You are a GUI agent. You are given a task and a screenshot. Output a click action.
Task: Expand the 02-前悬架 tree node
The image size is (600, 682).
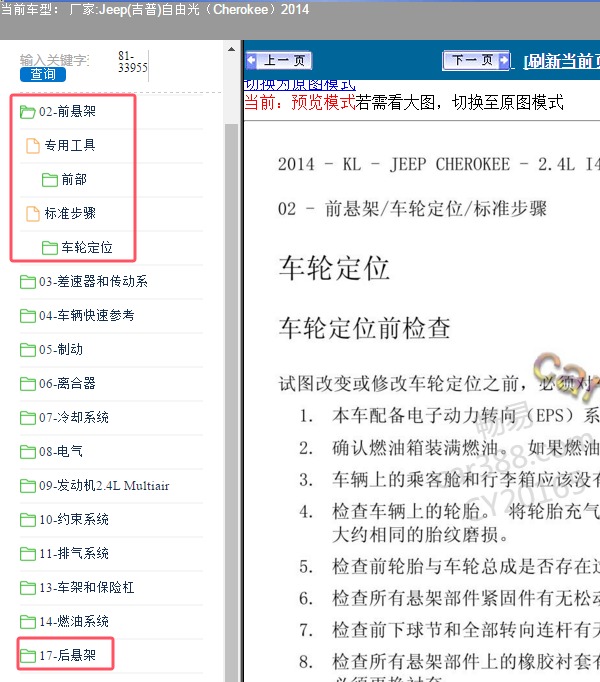pos(67,112)
